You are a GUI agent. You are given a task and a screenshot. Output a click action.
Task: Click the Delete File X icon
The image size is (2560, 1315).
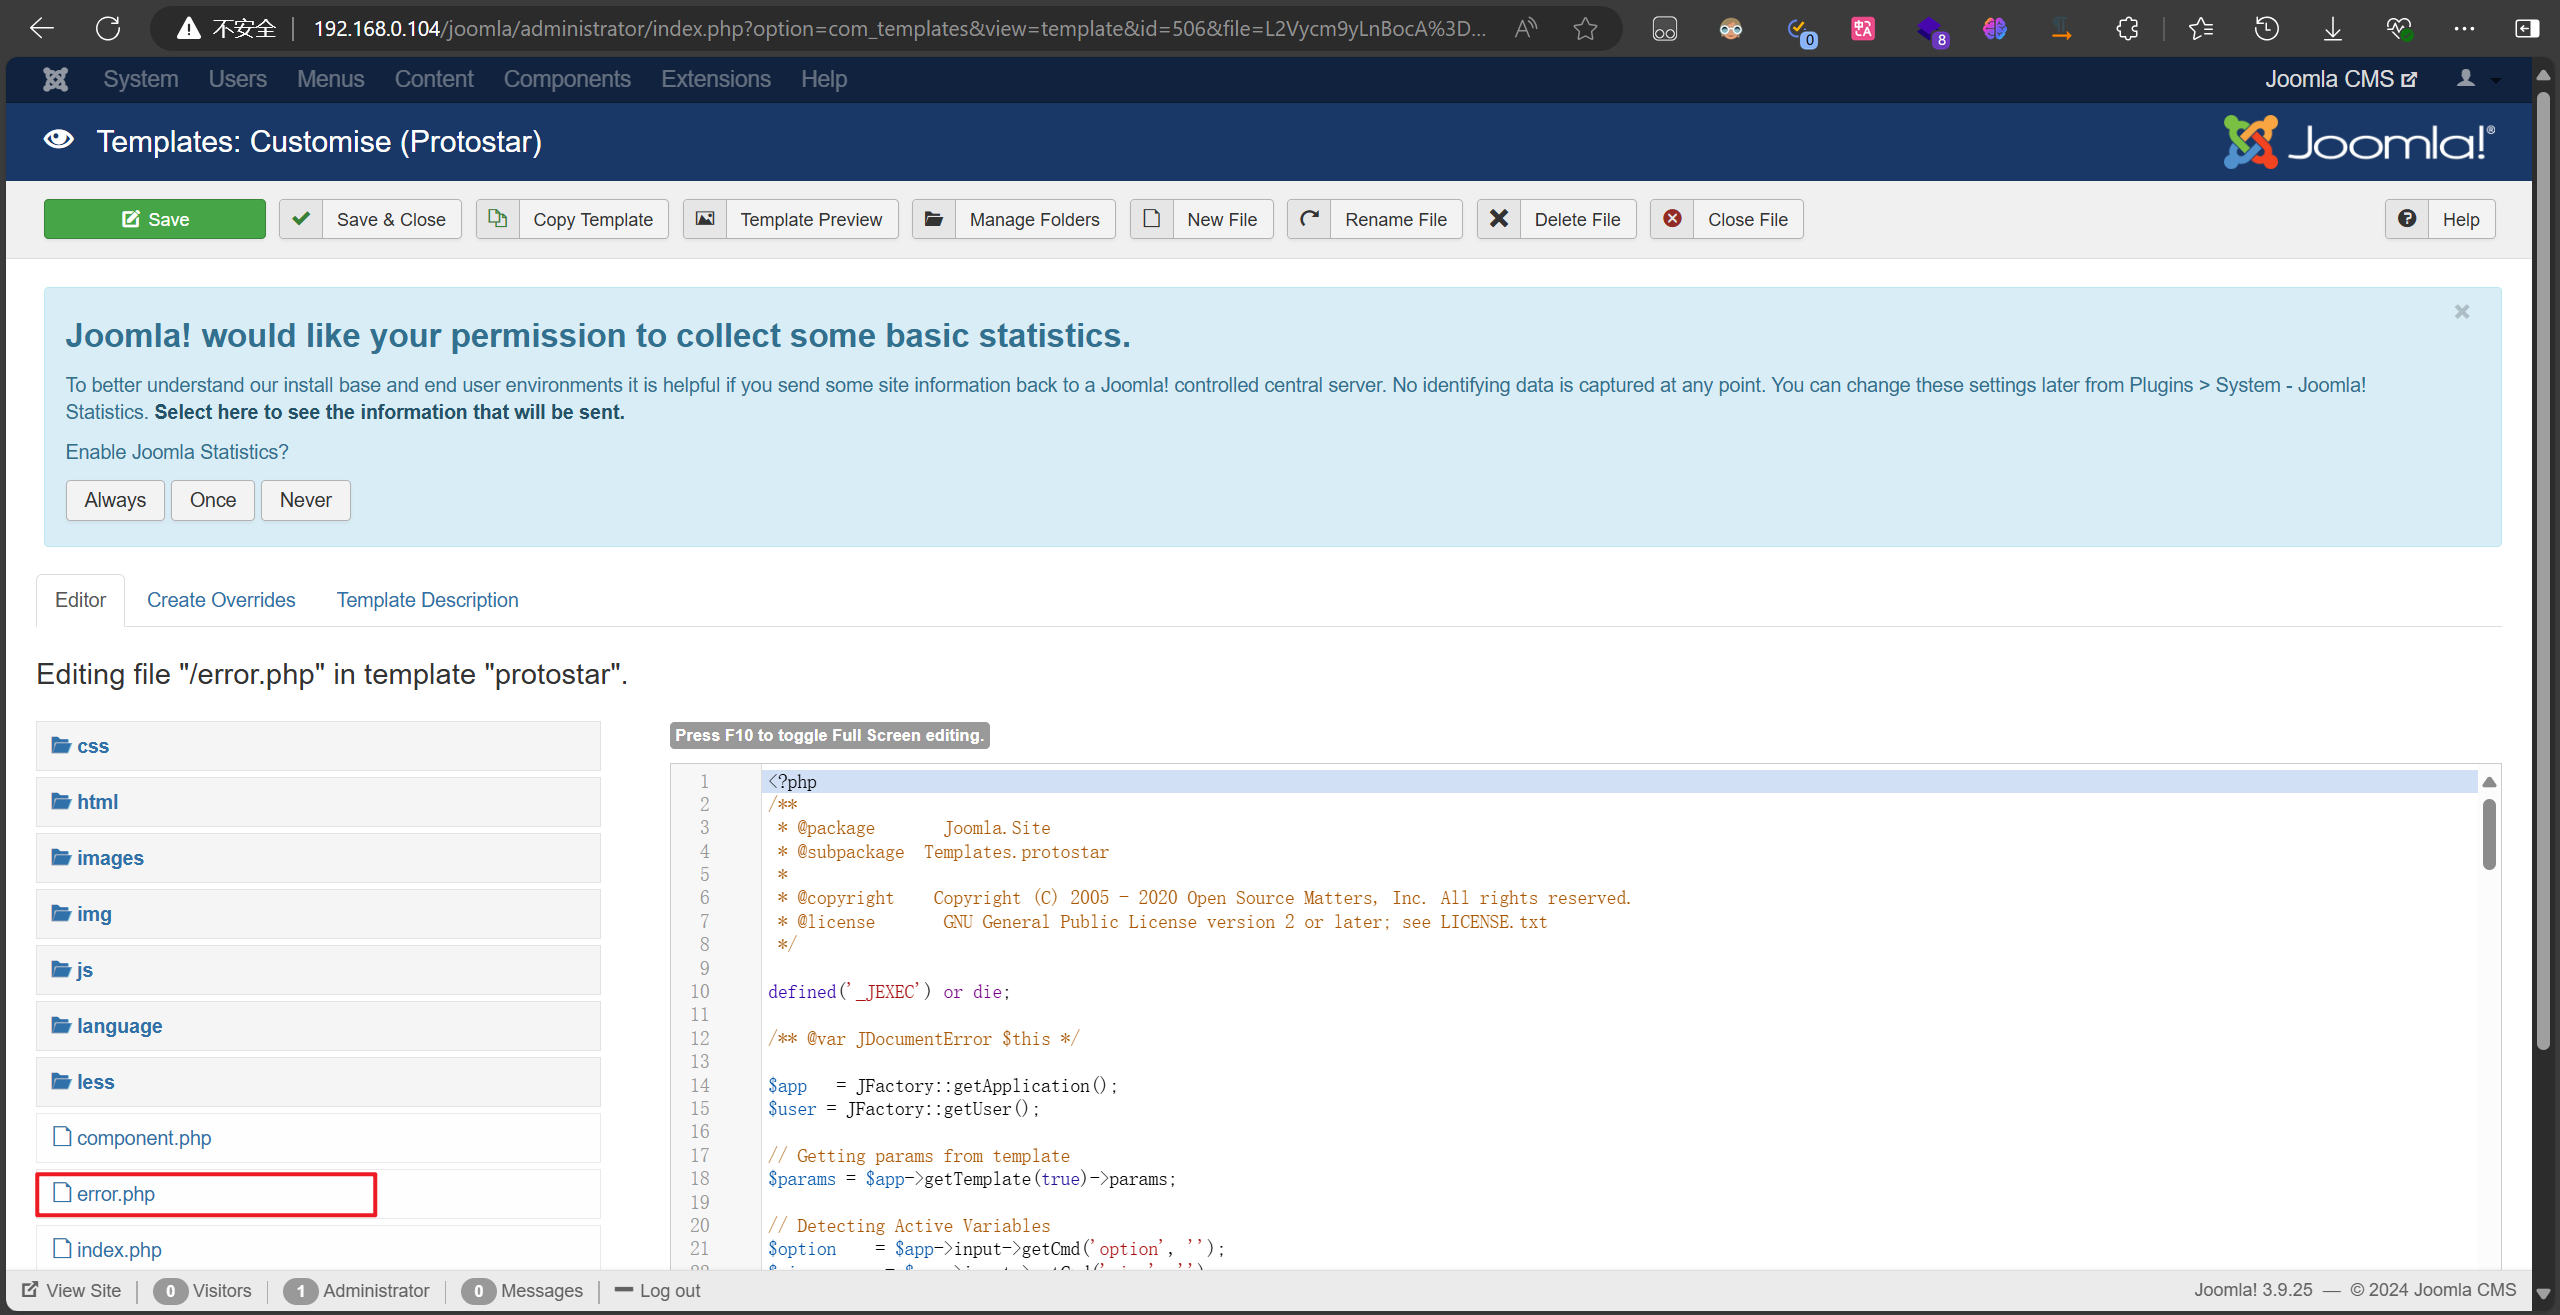[1499, 219]
